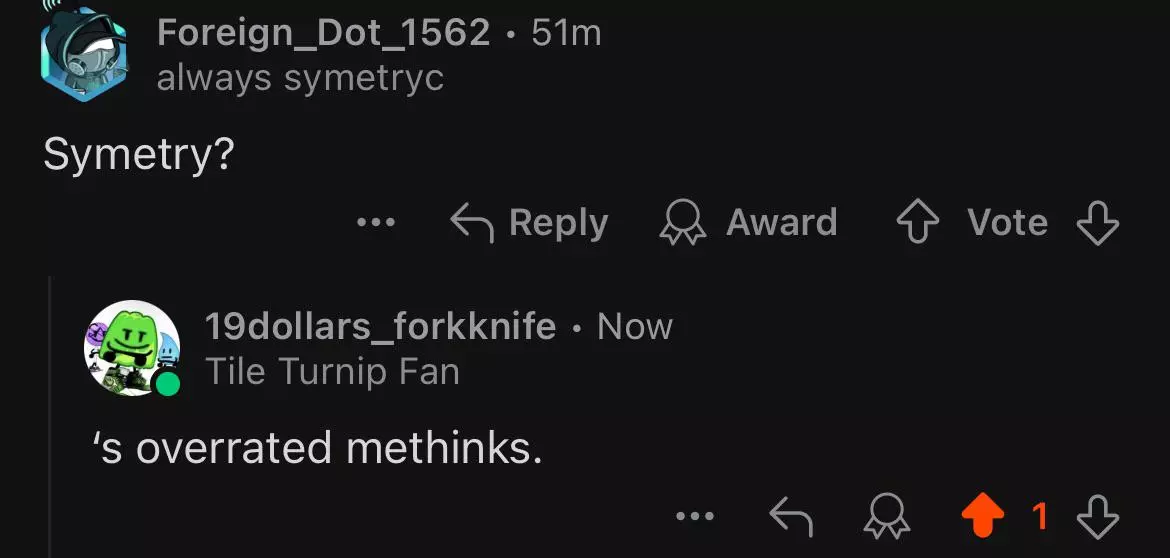This screenshot has height=558, width=1170.
Task: Remove the orange upvote on methinks reply
Action: pos(981,516)
